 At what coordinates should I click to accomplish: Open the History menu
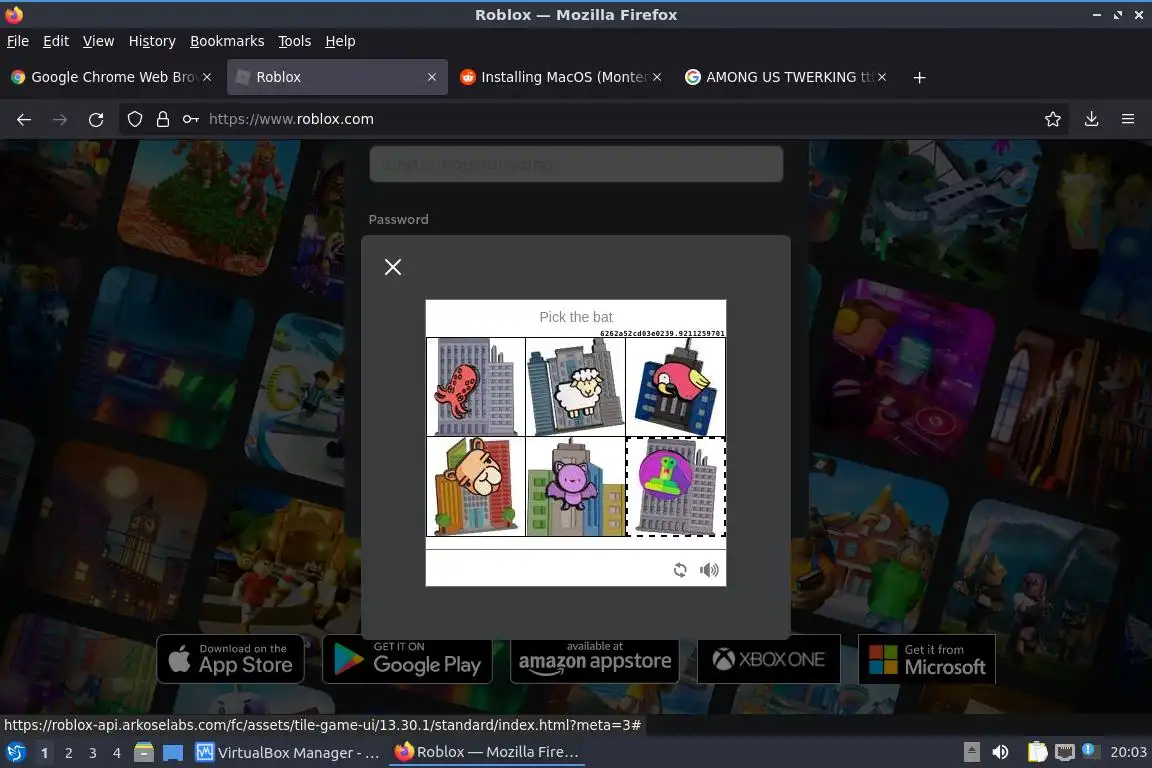pyautogui.click(x=152, y=41)
